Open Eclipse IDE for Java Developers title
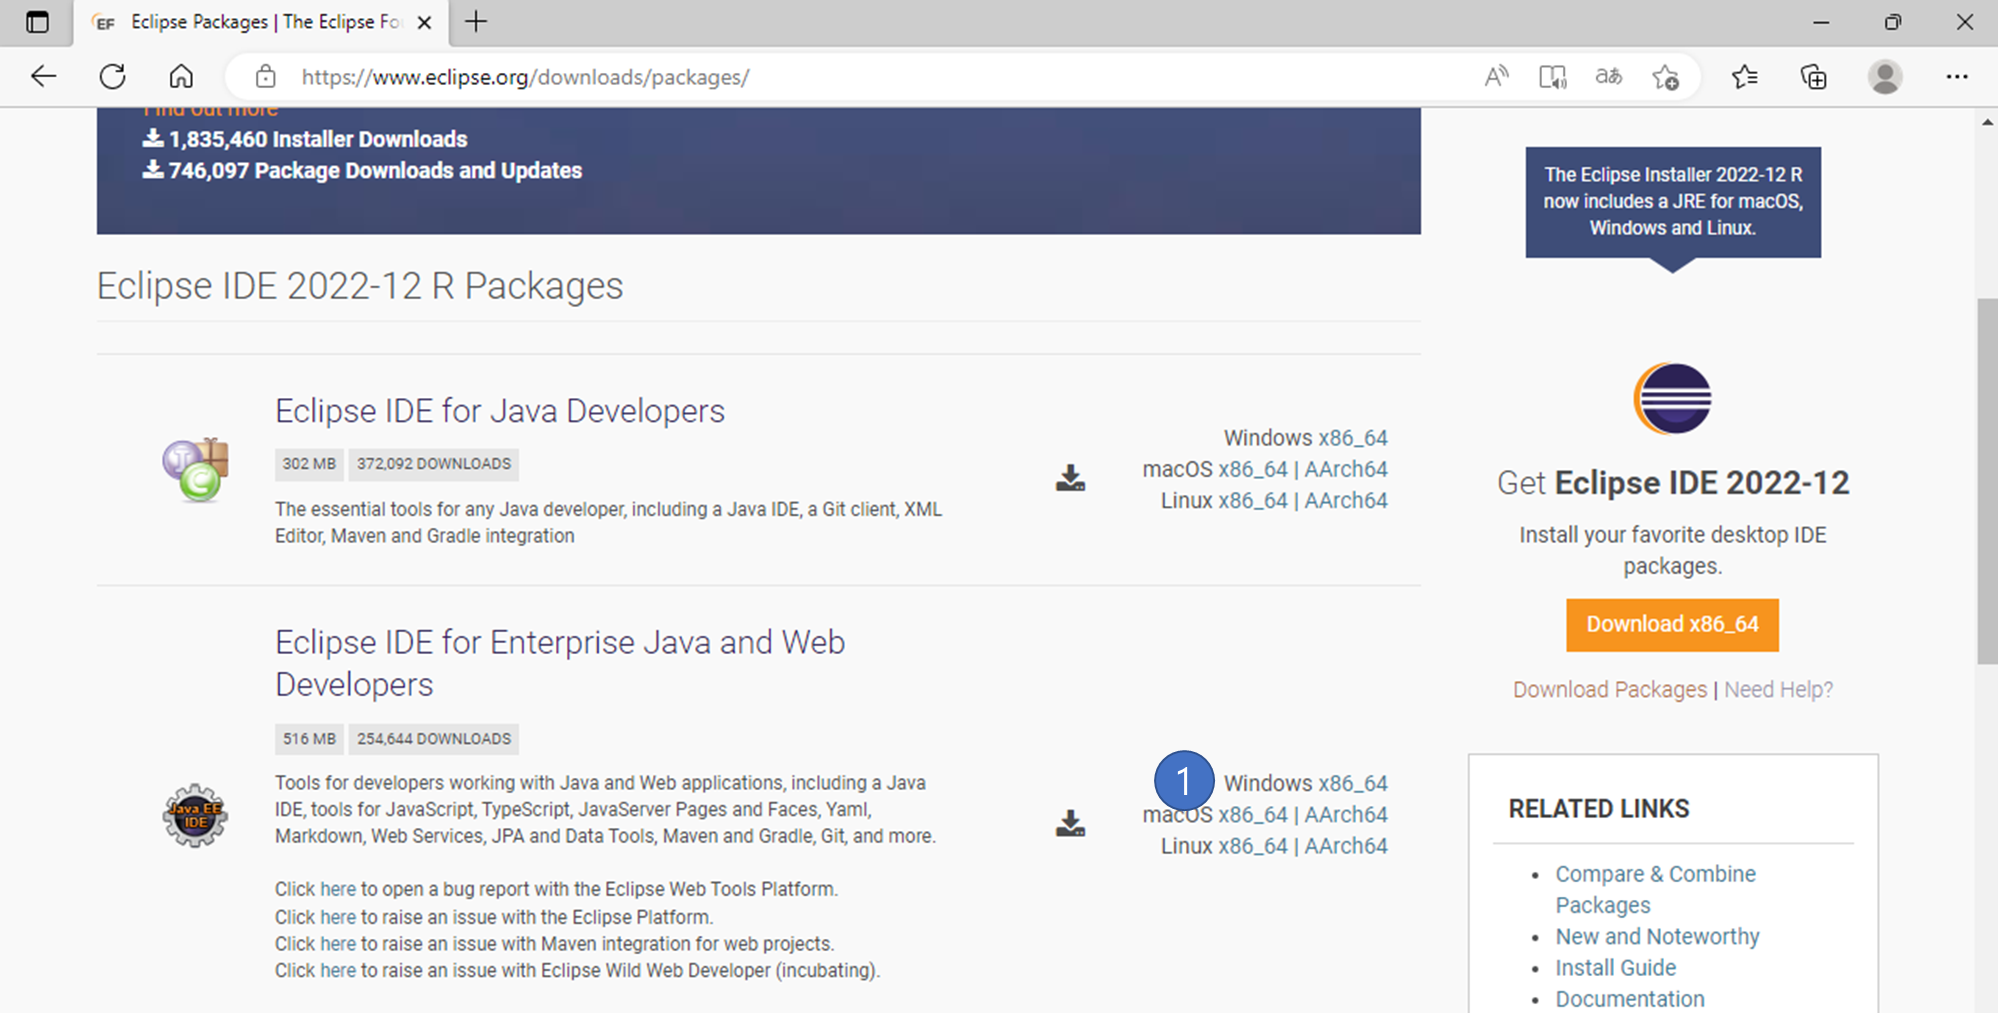This screenshot has width=1998, height=1013. (500, 411)
